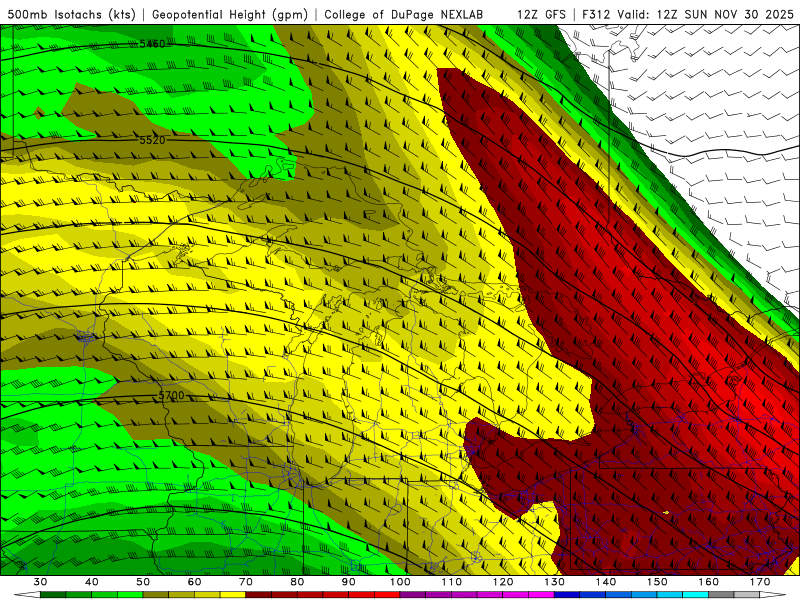Click the 100 value on the color scale

coord(400,582)
